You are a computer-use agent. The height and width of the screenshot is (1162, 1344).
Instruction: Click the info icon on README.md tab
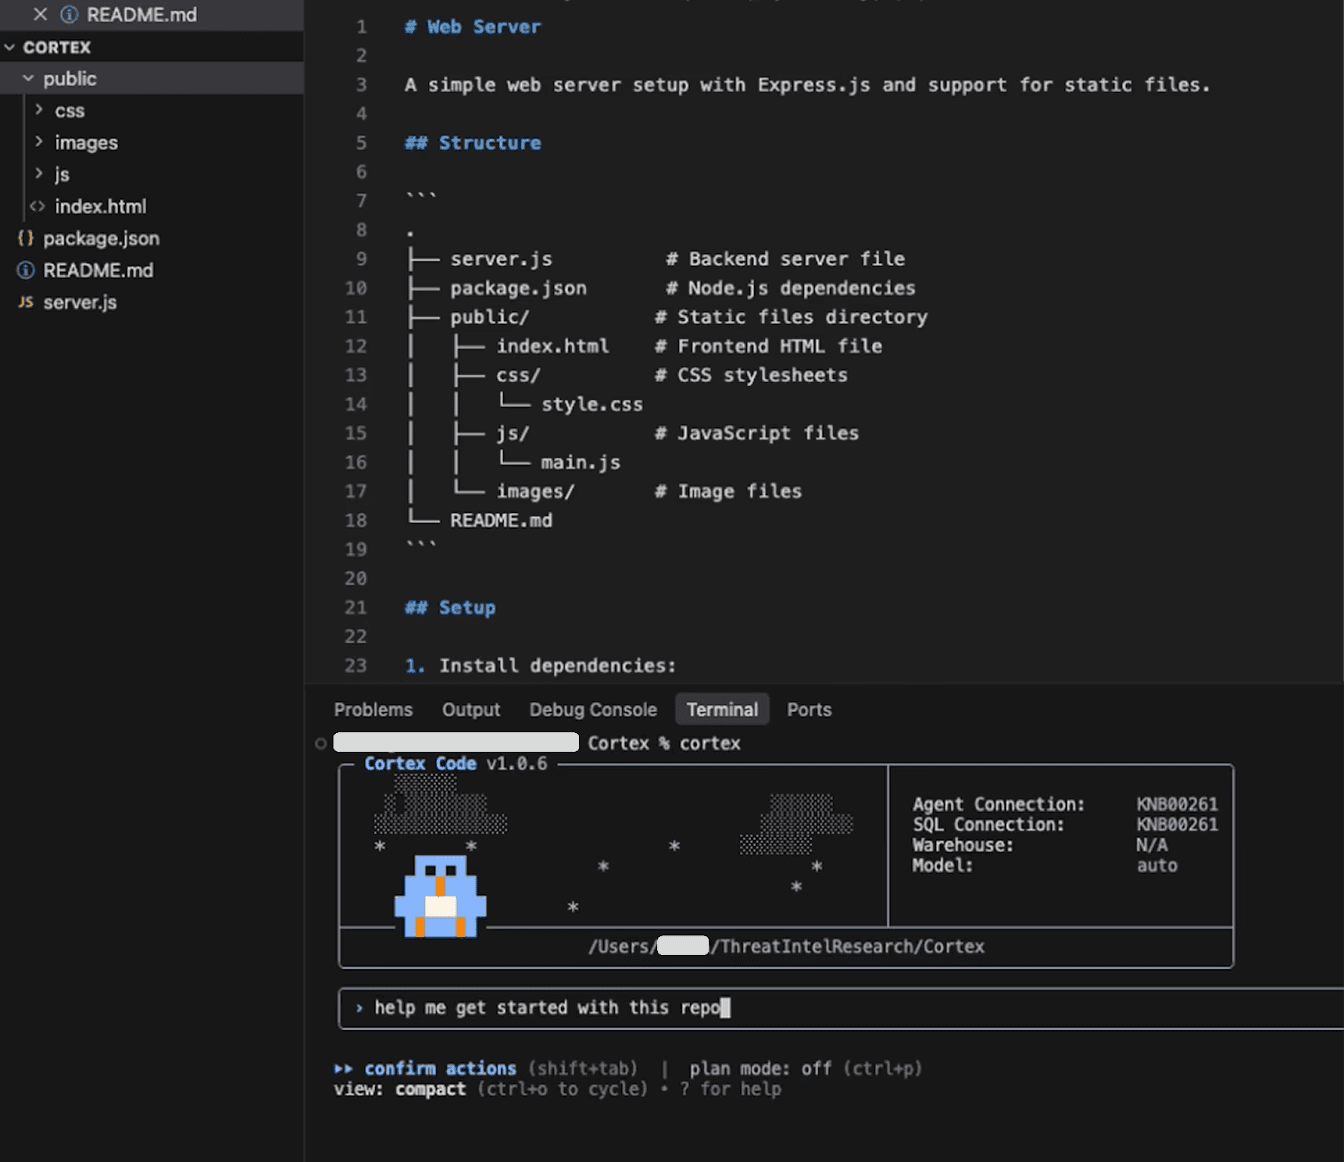(x=69, y=15)
